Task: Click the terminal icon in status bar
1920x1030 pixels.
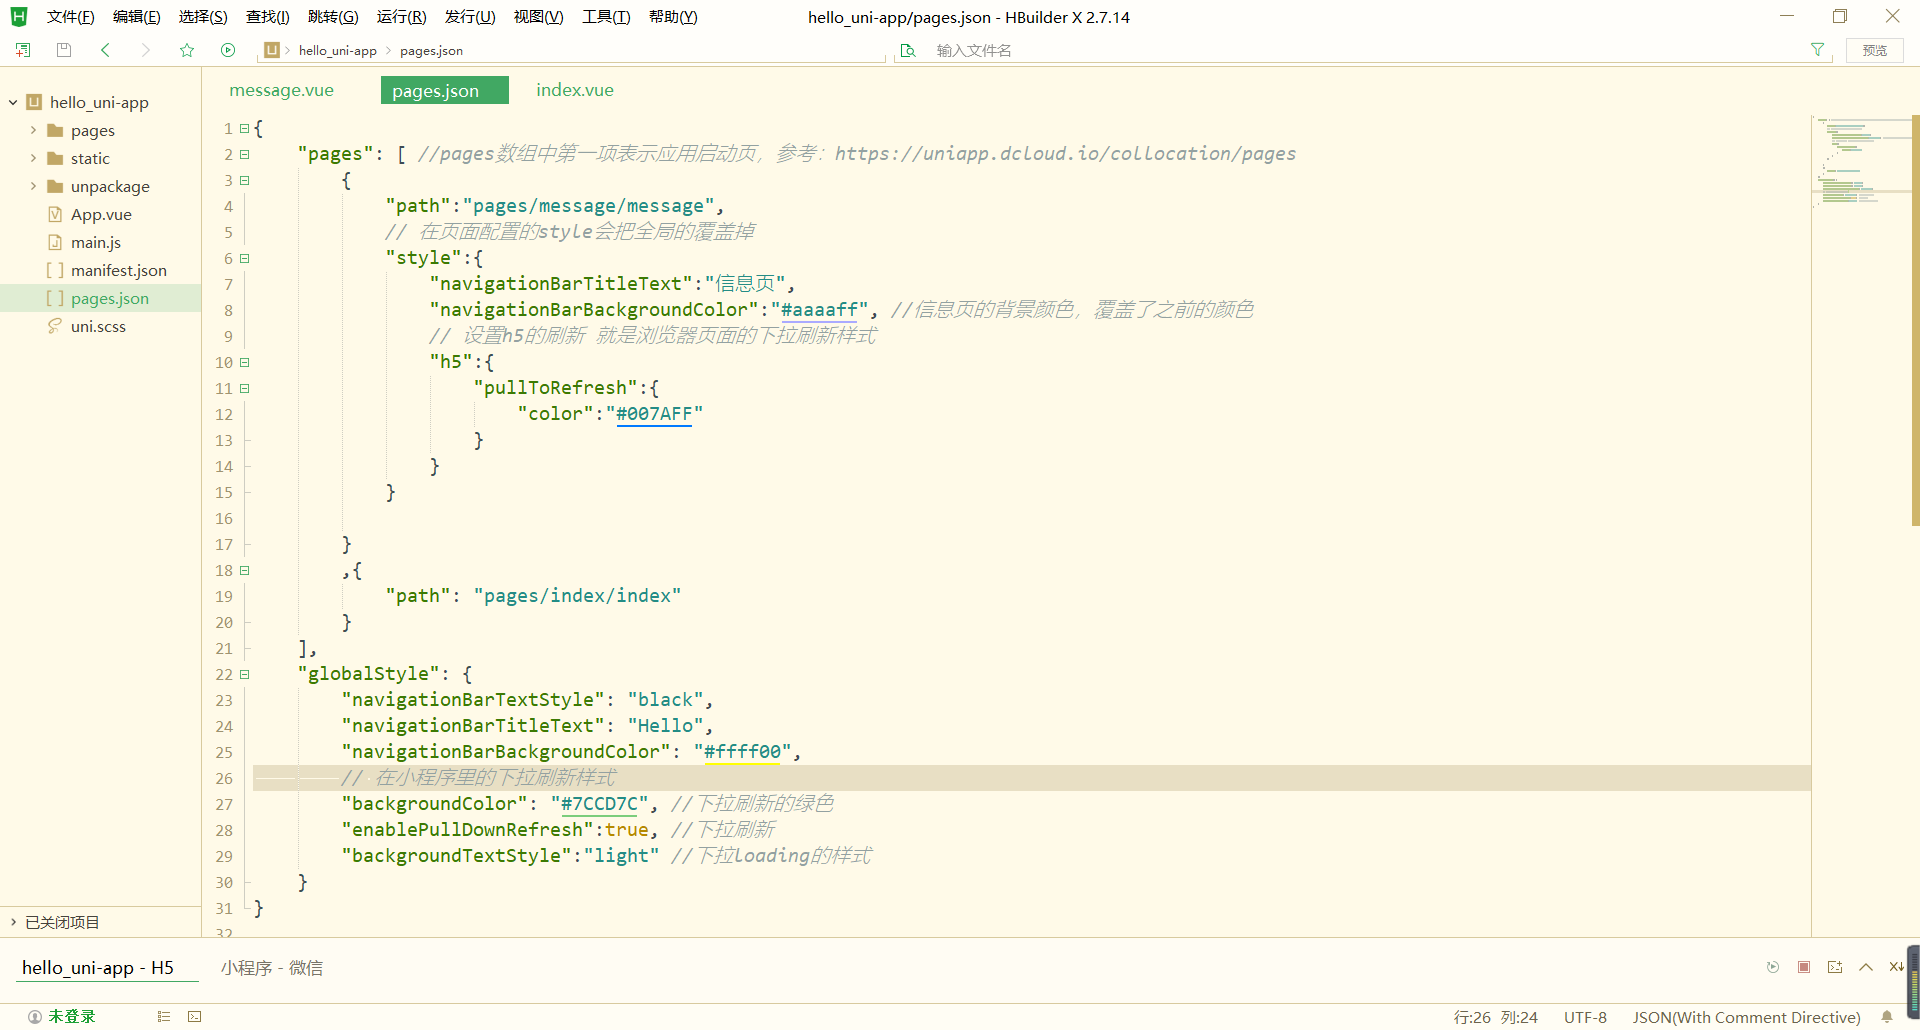Action: [195, 1017]
